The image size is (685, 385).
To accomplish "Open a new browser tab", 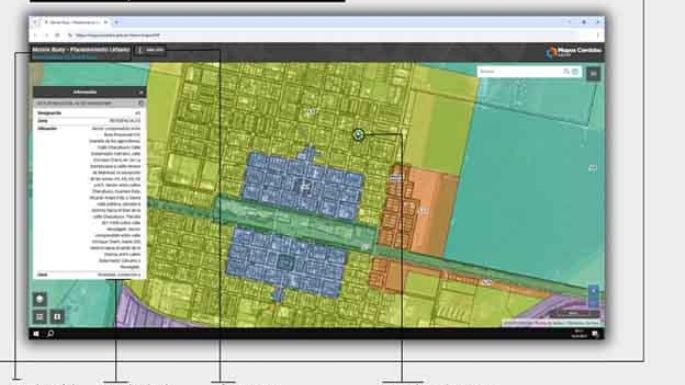I will [116, 22].
